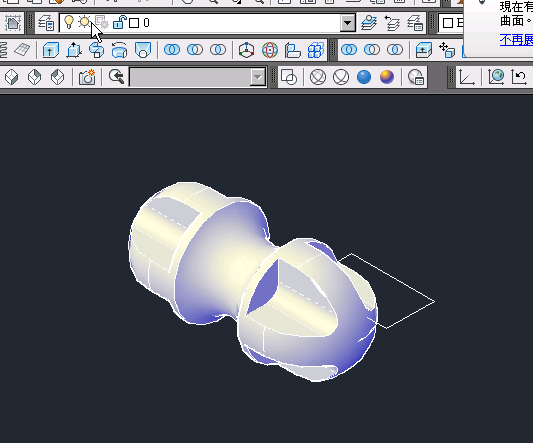
Task: Select the 3D Rotate tool
Action: pos(270,50)
